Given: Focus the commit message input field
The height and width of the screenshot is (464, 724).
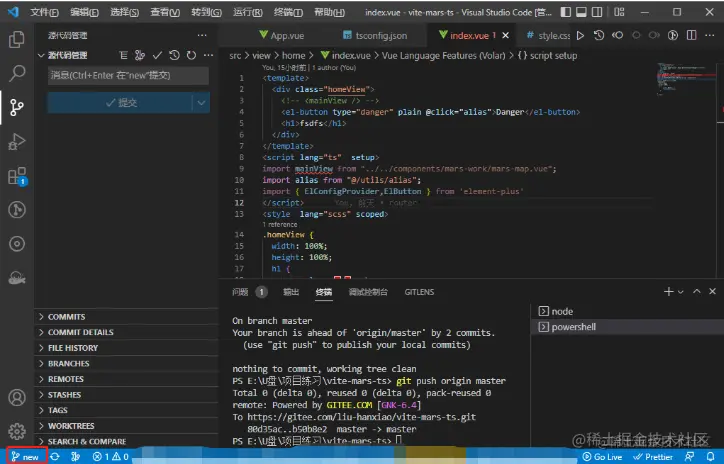Looking at the screenshot, I should (x=128, y=75).
